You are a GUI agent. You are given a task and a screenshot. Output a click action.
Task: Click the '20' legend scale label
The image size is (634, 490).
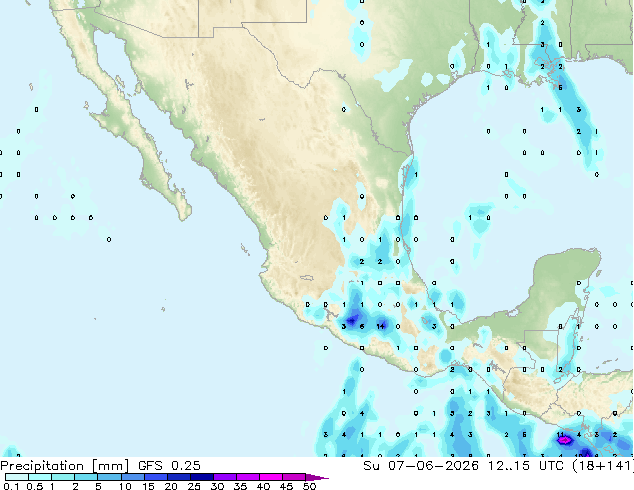click(x=171, y=486)
